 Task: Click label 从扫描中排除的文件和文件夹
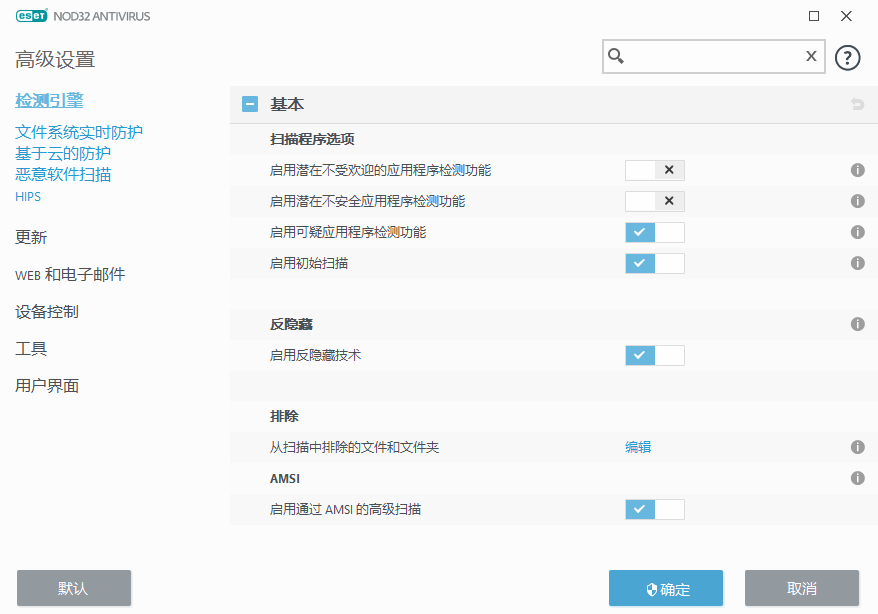click(354, 447)
